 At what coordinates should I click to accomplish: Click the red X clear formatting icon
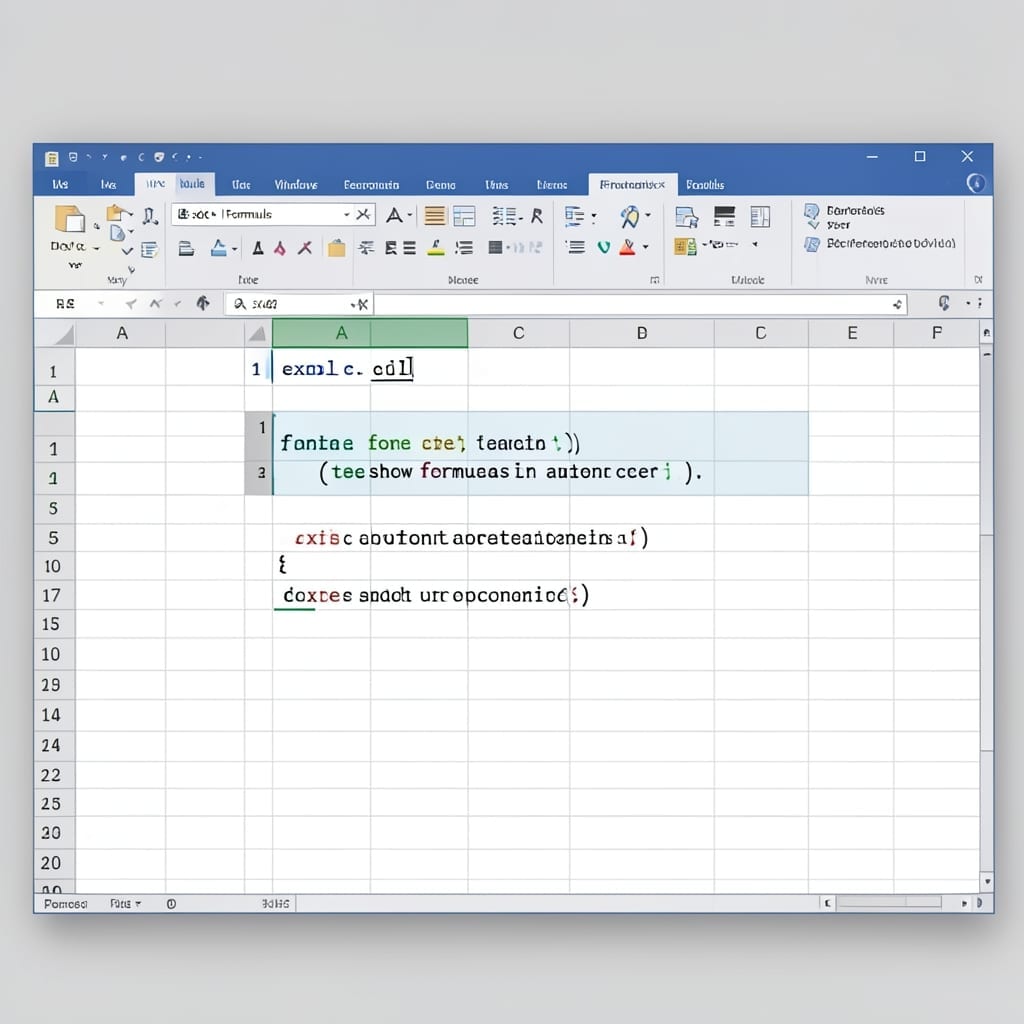point(305,248)
